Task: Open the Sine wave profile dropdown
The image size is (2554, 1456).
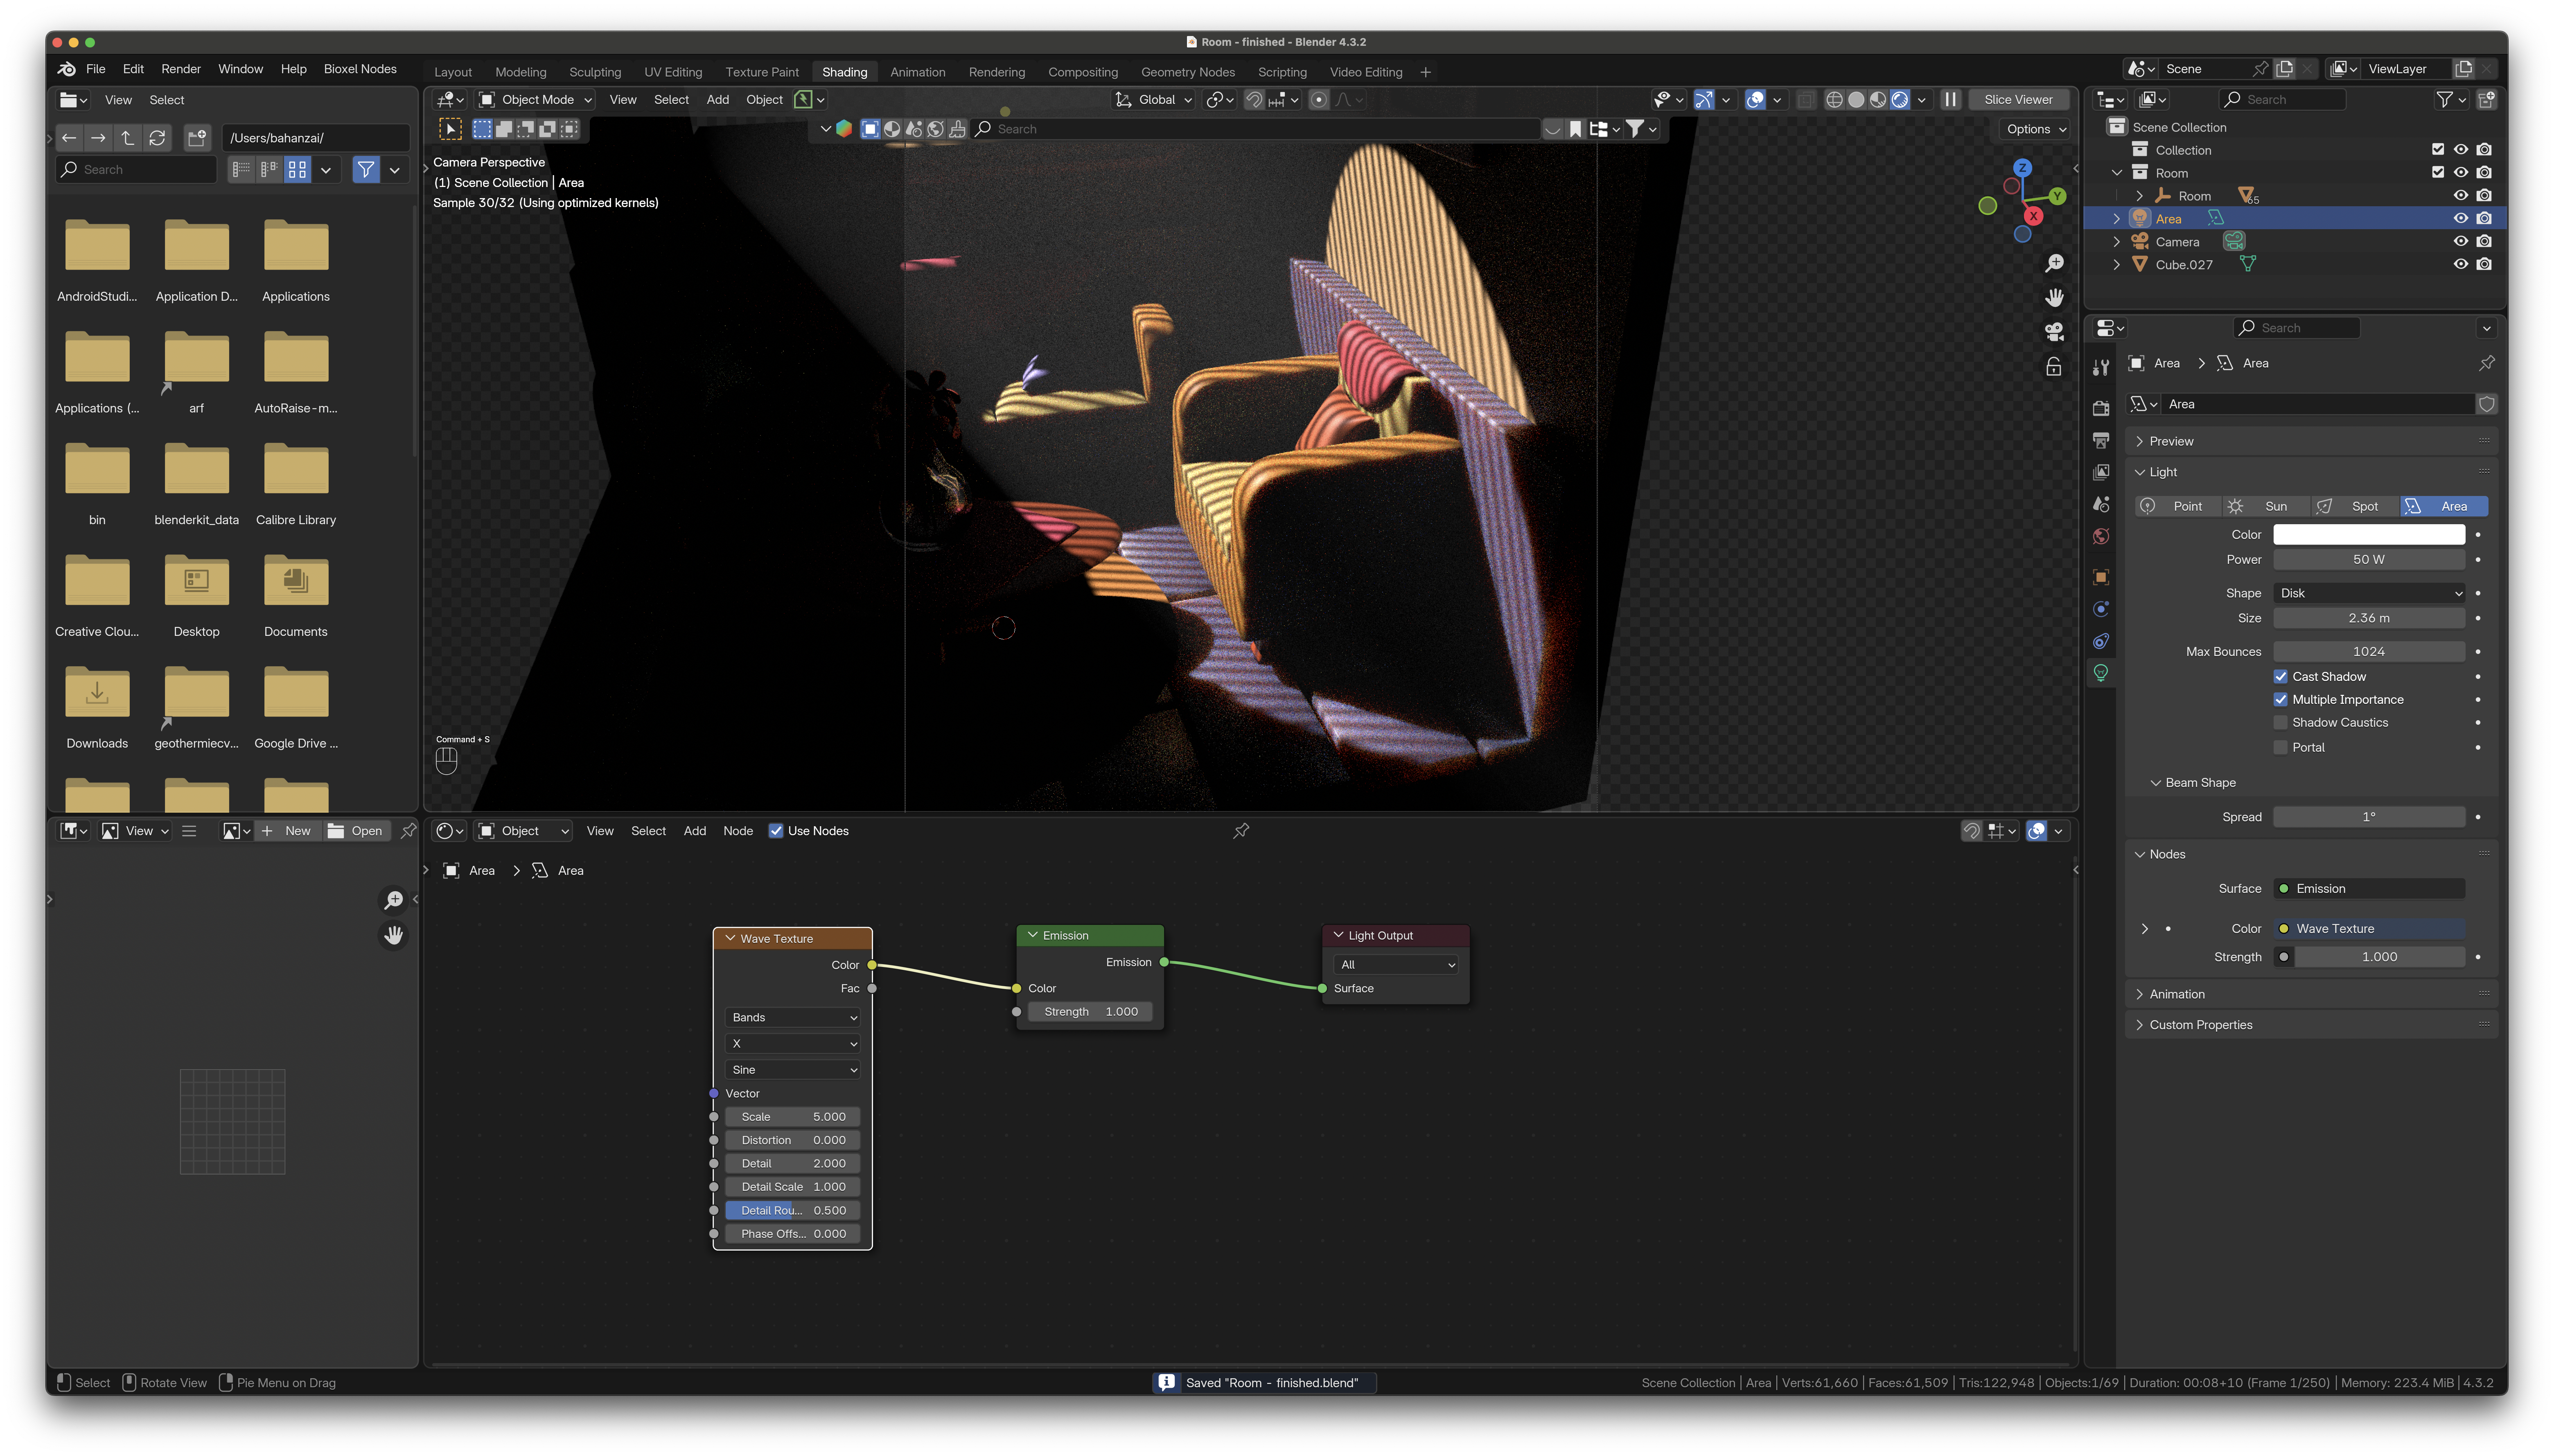Action: click(x=793, y=1070)
